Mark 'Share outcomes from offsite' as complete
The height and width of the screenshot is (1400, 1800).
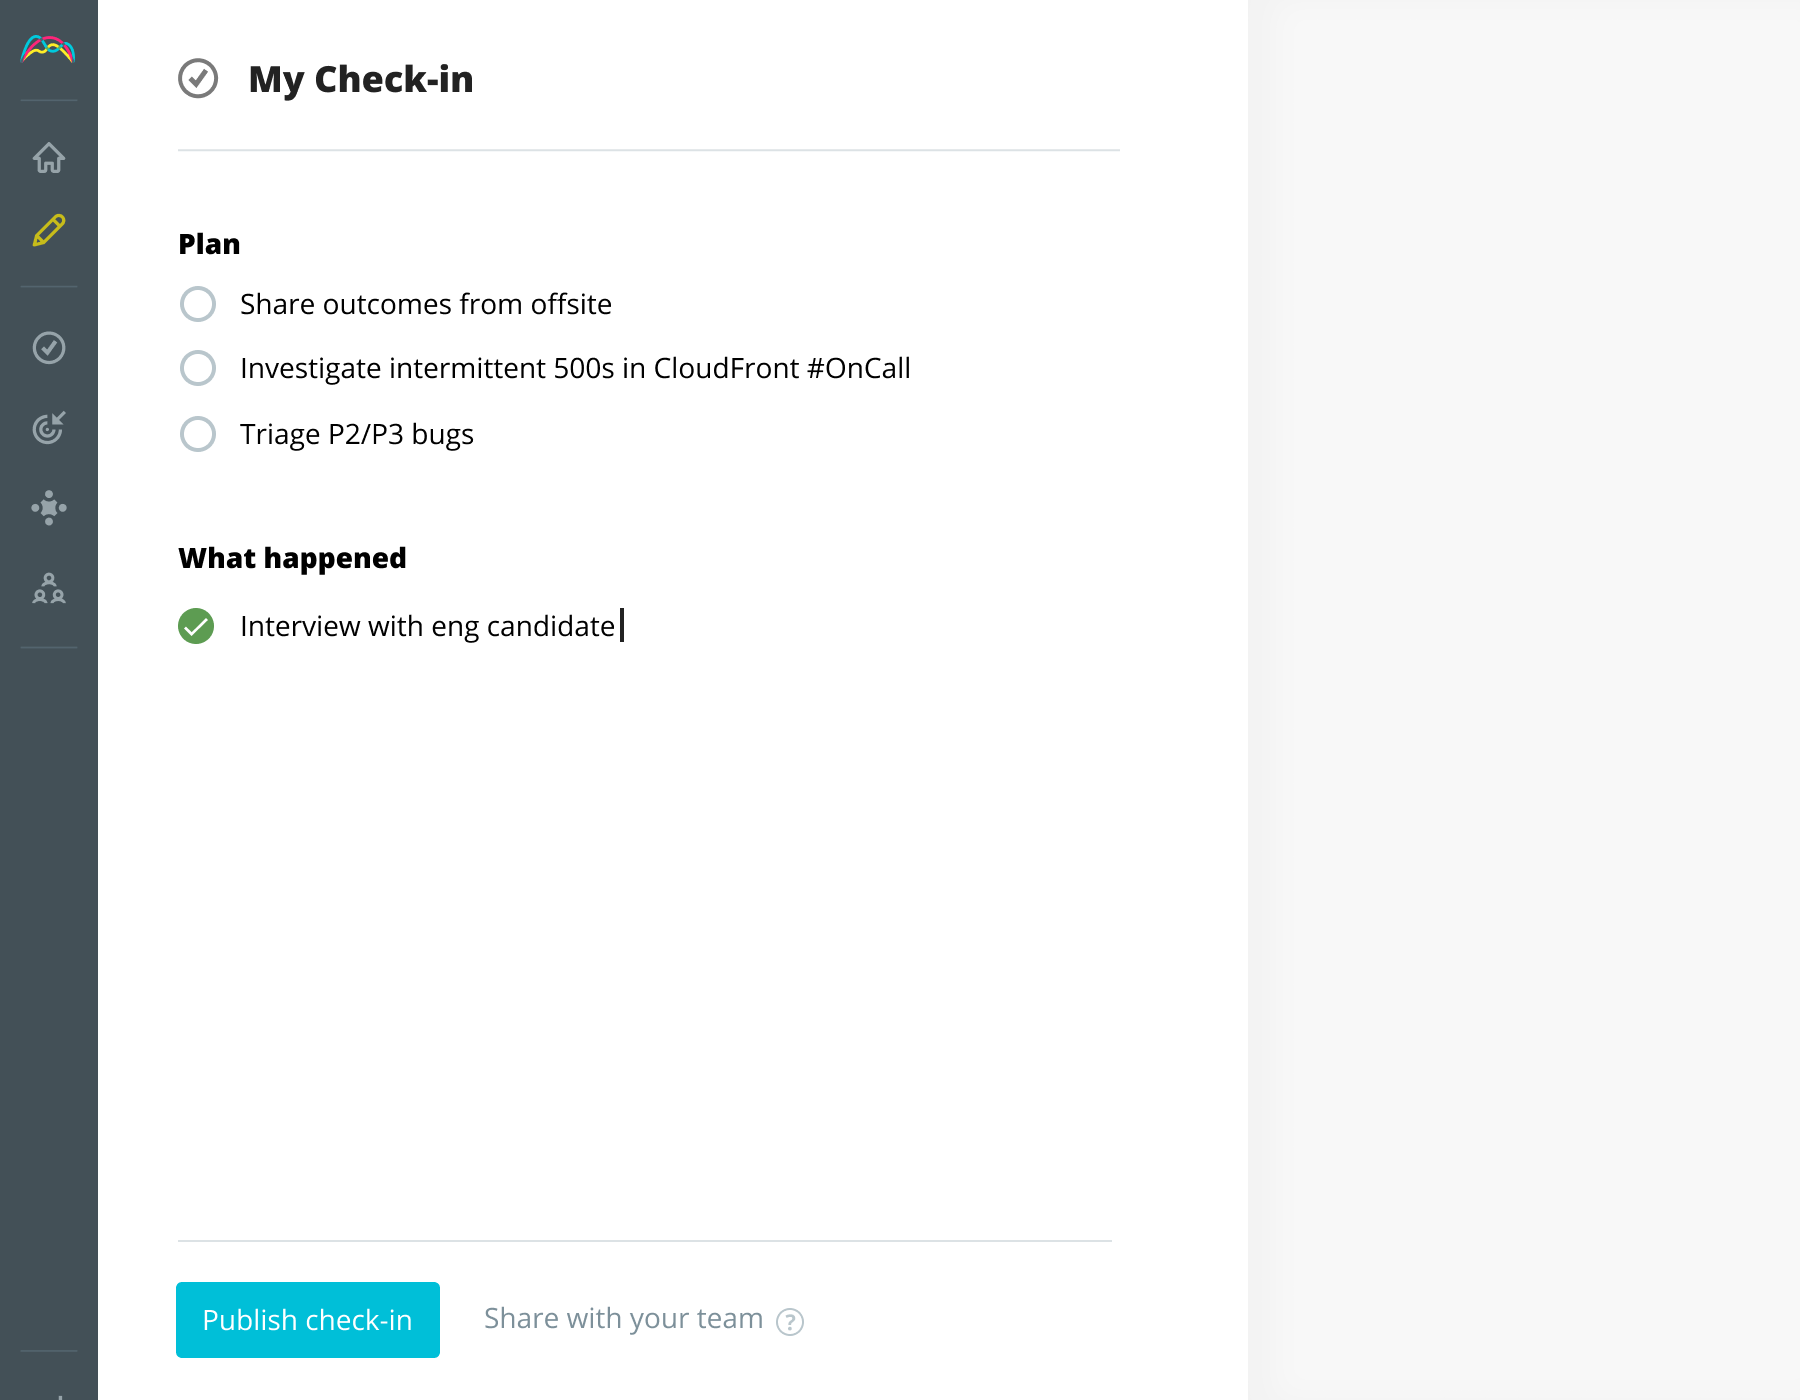pyautogui.click(x=198, y=304)
